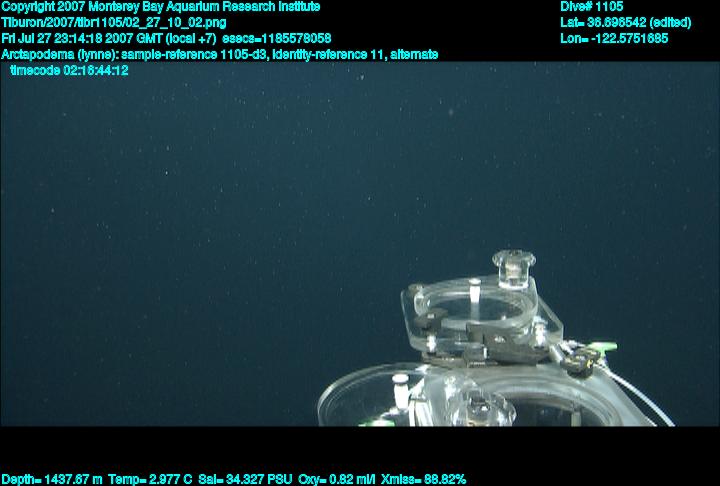Click the 'Arctapodema (lynne)' annotation text
The image size is (720, 486).
59,54
